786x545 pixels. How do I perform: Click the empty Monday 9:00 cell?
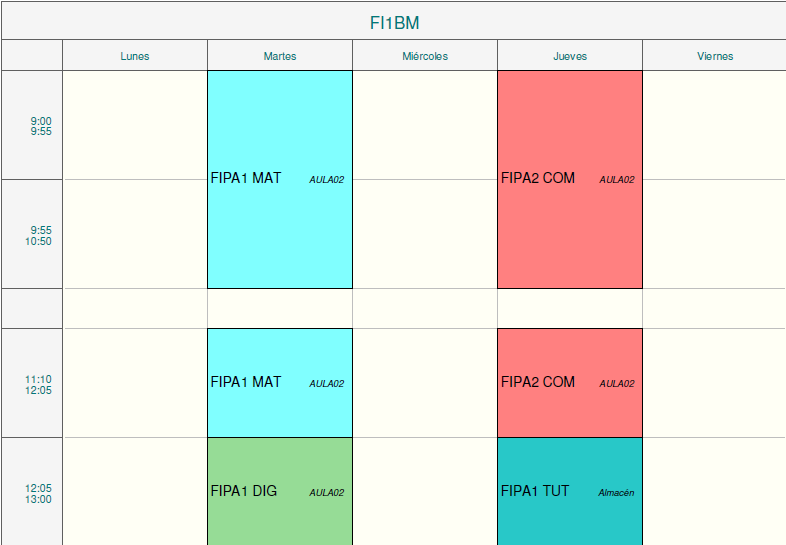pos(134,125)
